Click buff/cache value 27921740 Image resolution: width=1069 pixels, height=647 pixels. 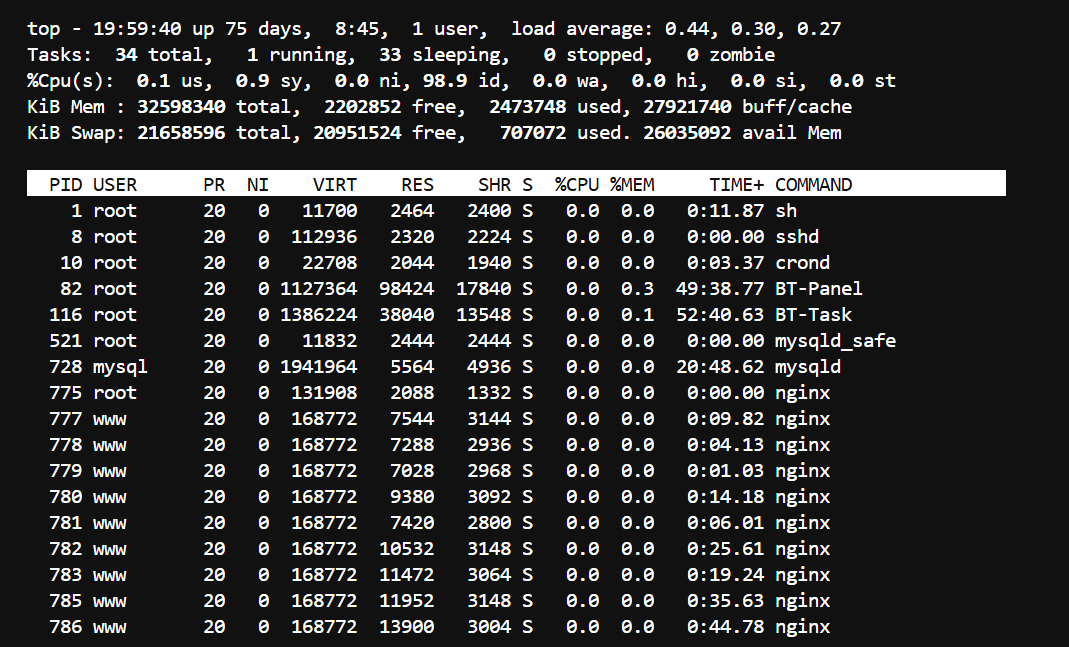[x=687, y=106]
